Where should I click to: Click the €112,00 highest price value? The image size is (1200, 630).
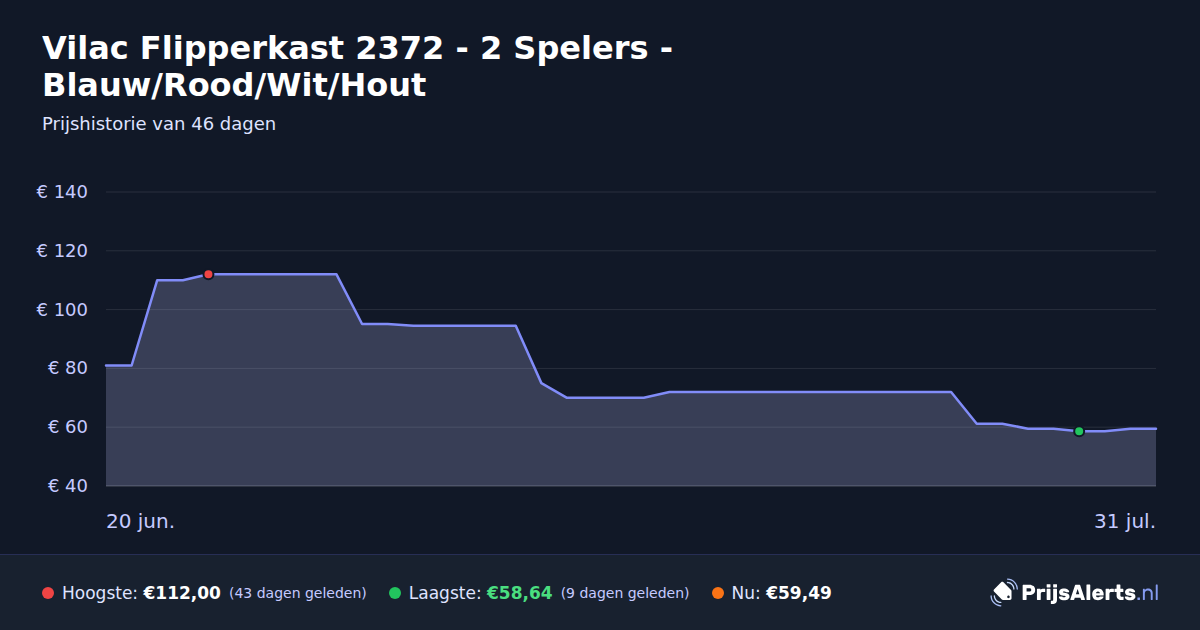point(182,593)
